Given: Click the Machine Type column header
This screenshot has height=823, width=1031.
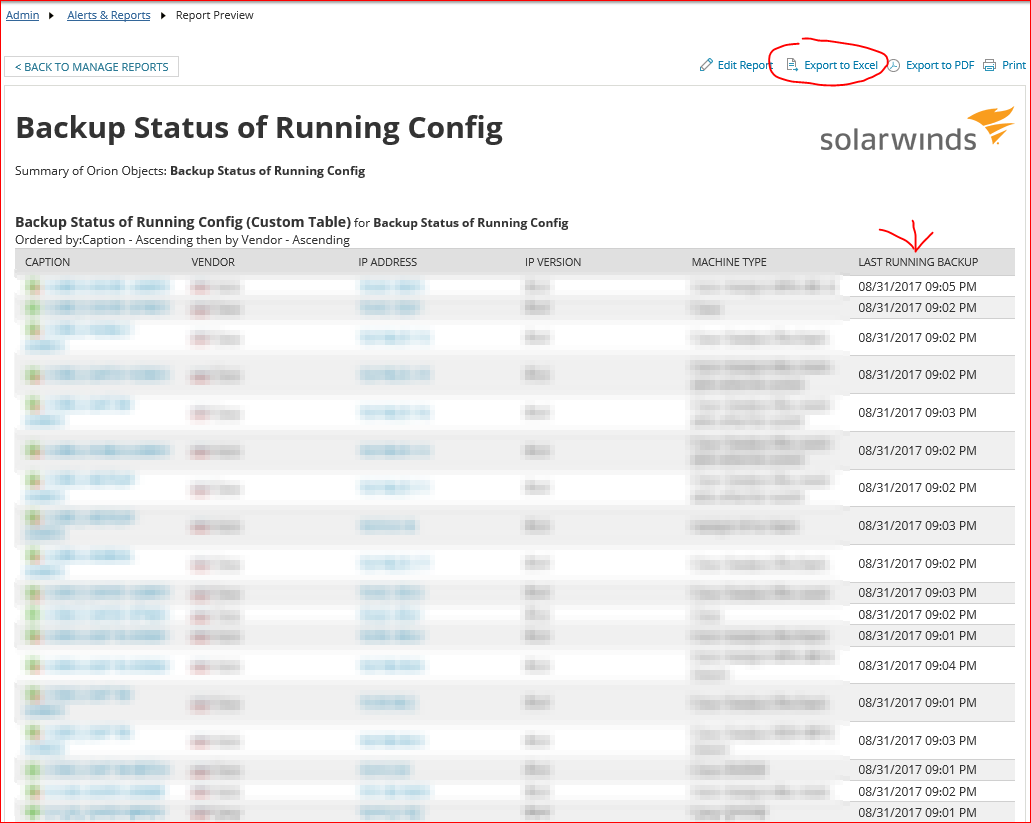Looking at the screenshot, I should coord(729,262).
